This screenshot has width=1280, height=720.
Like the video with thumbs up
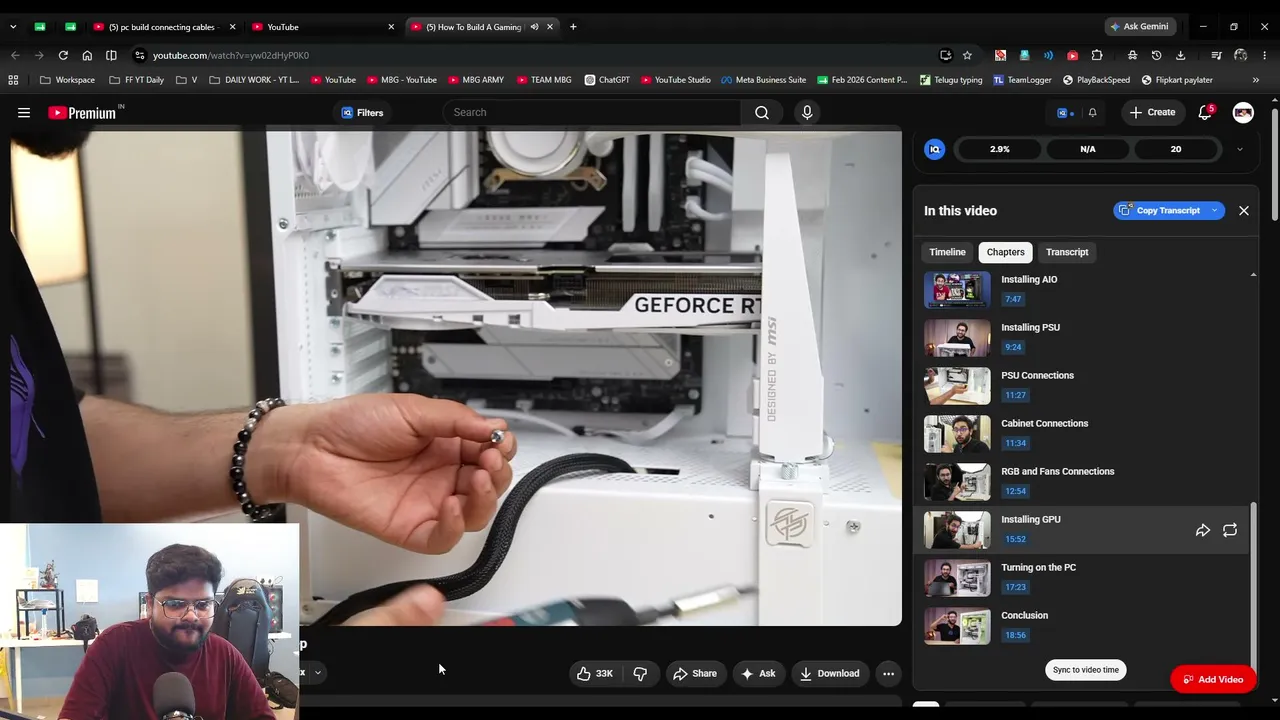[x=594, y=674]
